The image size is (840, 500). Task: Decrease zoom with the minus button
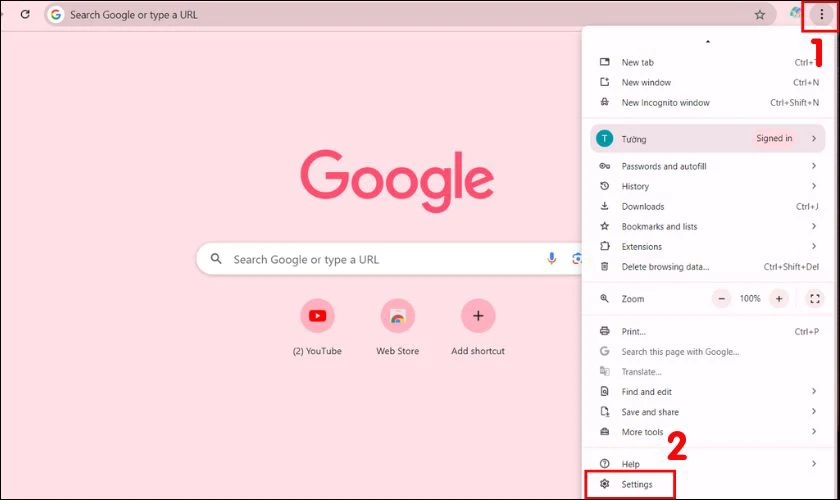click(722, 298)
